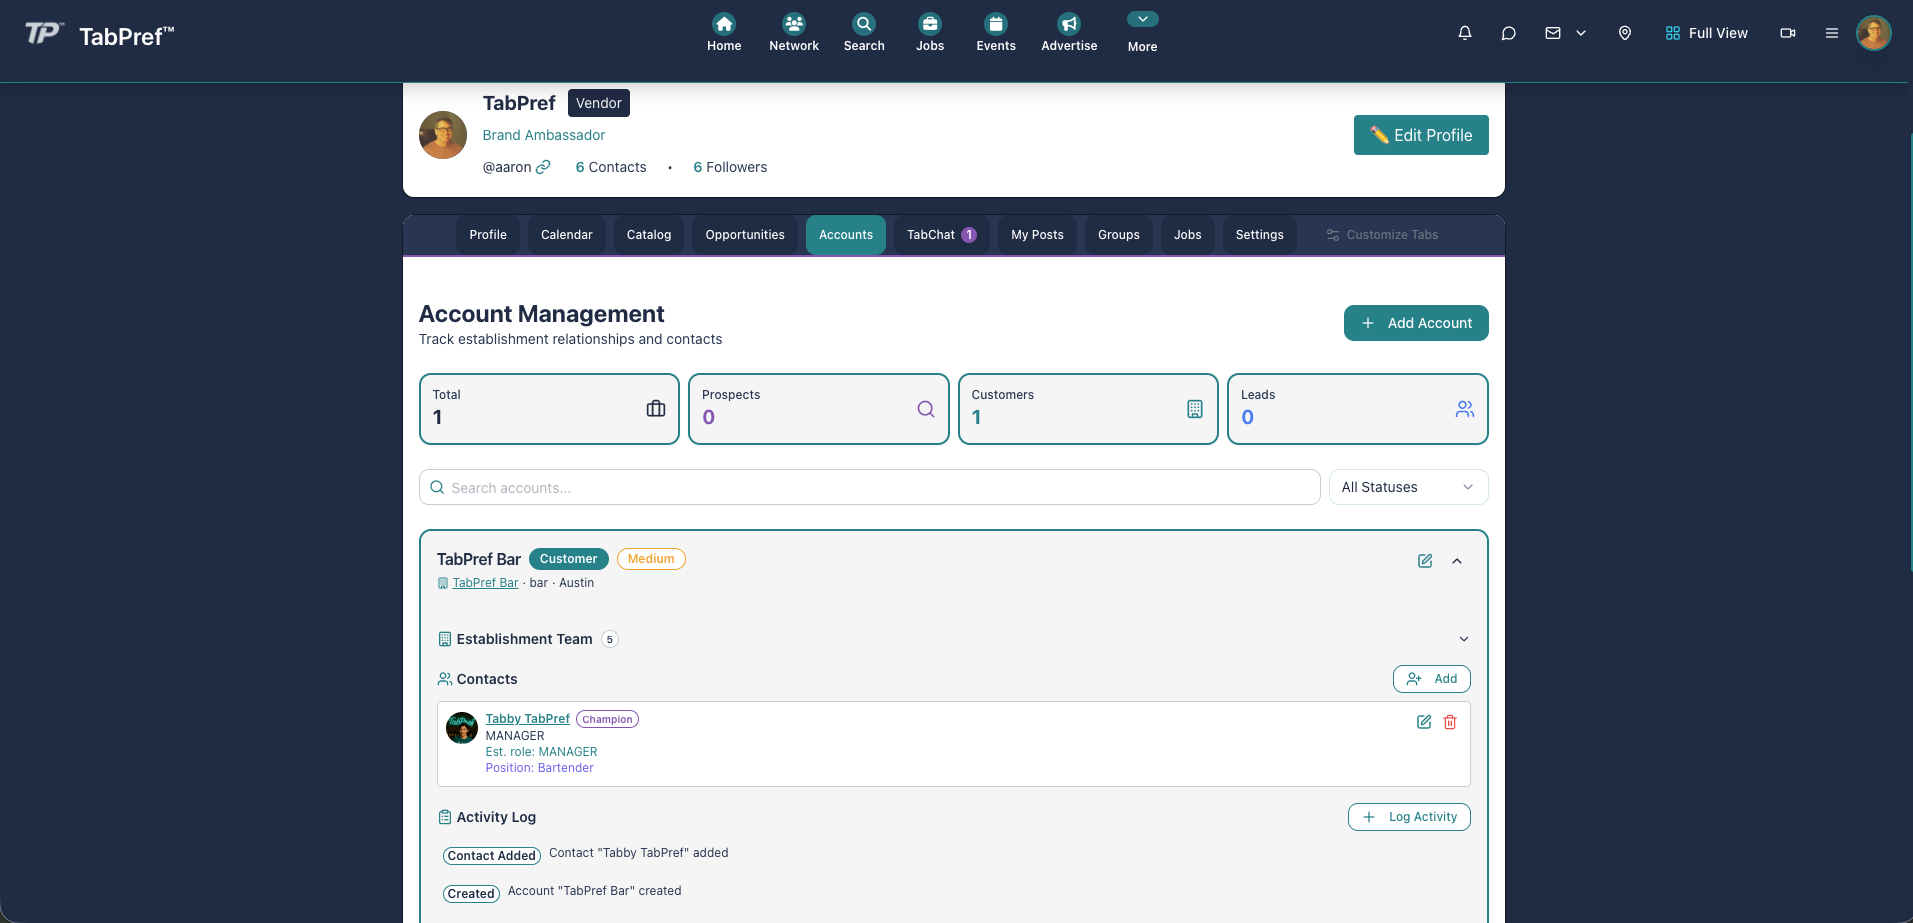Click Customize Tabs

pos(1382,235)
